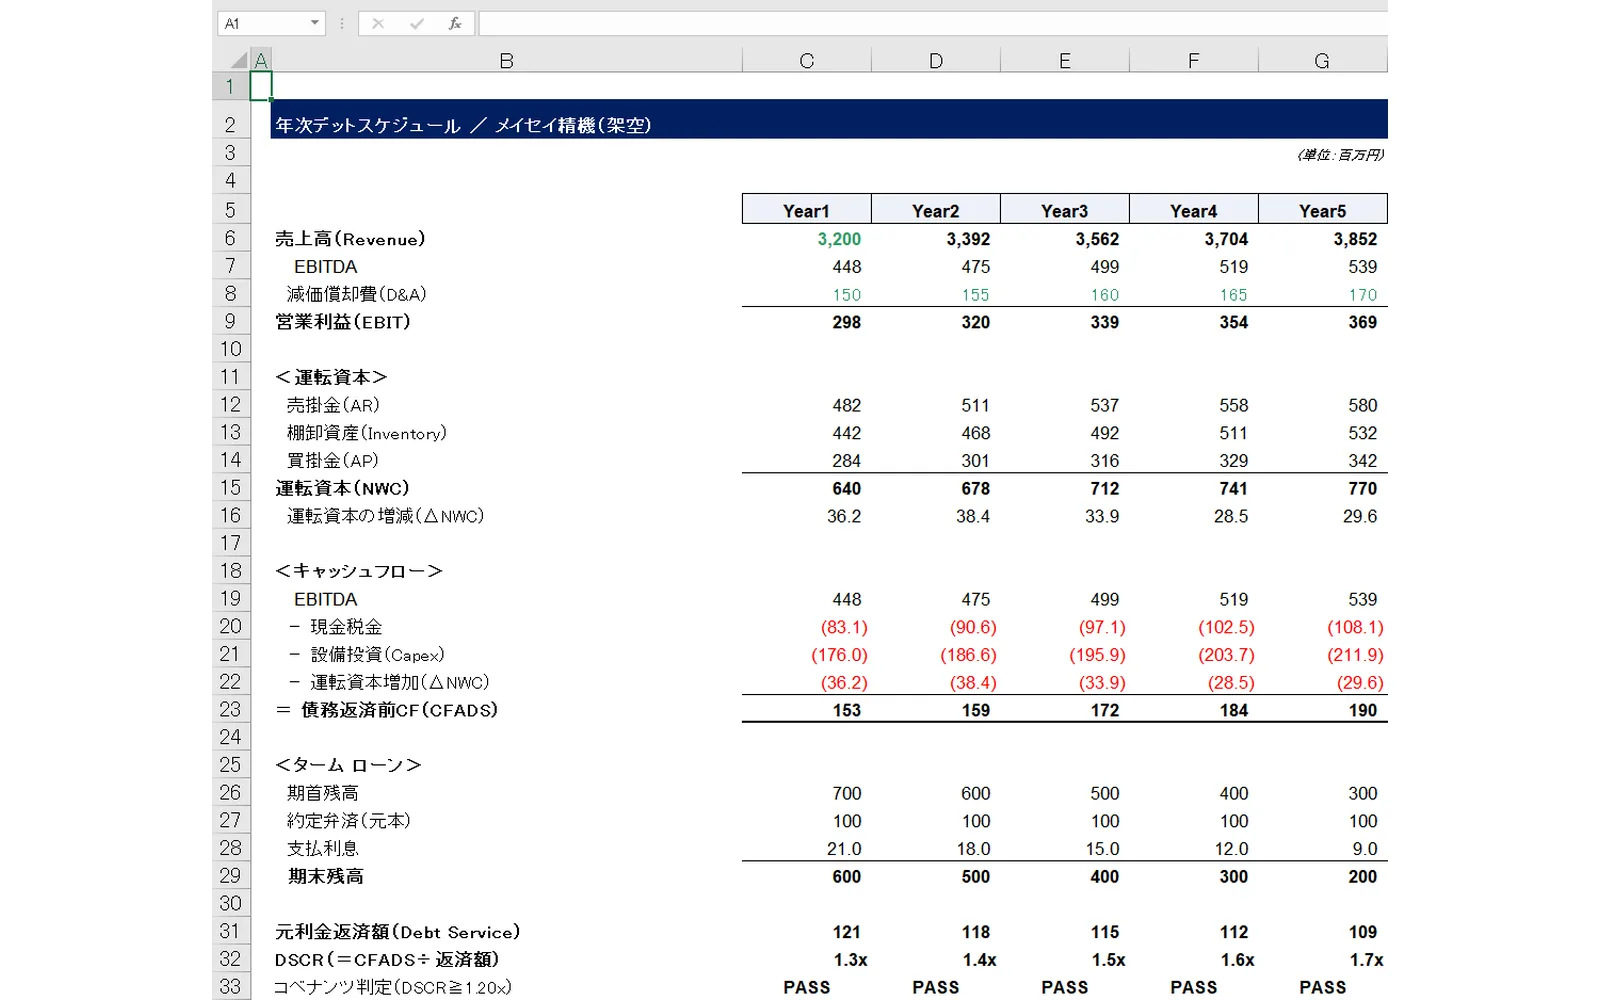Image resolution: width=1600 pixels, height=1000 pixels.
Task: Click the 棚卸資産(Inventory) label
Action: point(367,433)
